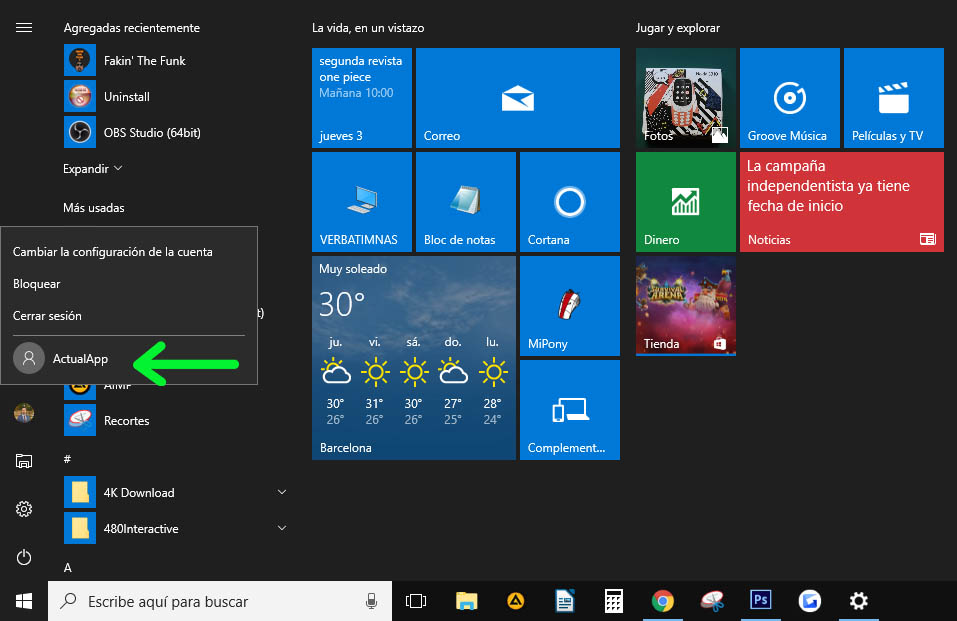
Task: Open the Noticias news tile
Action: pos(842,202)
